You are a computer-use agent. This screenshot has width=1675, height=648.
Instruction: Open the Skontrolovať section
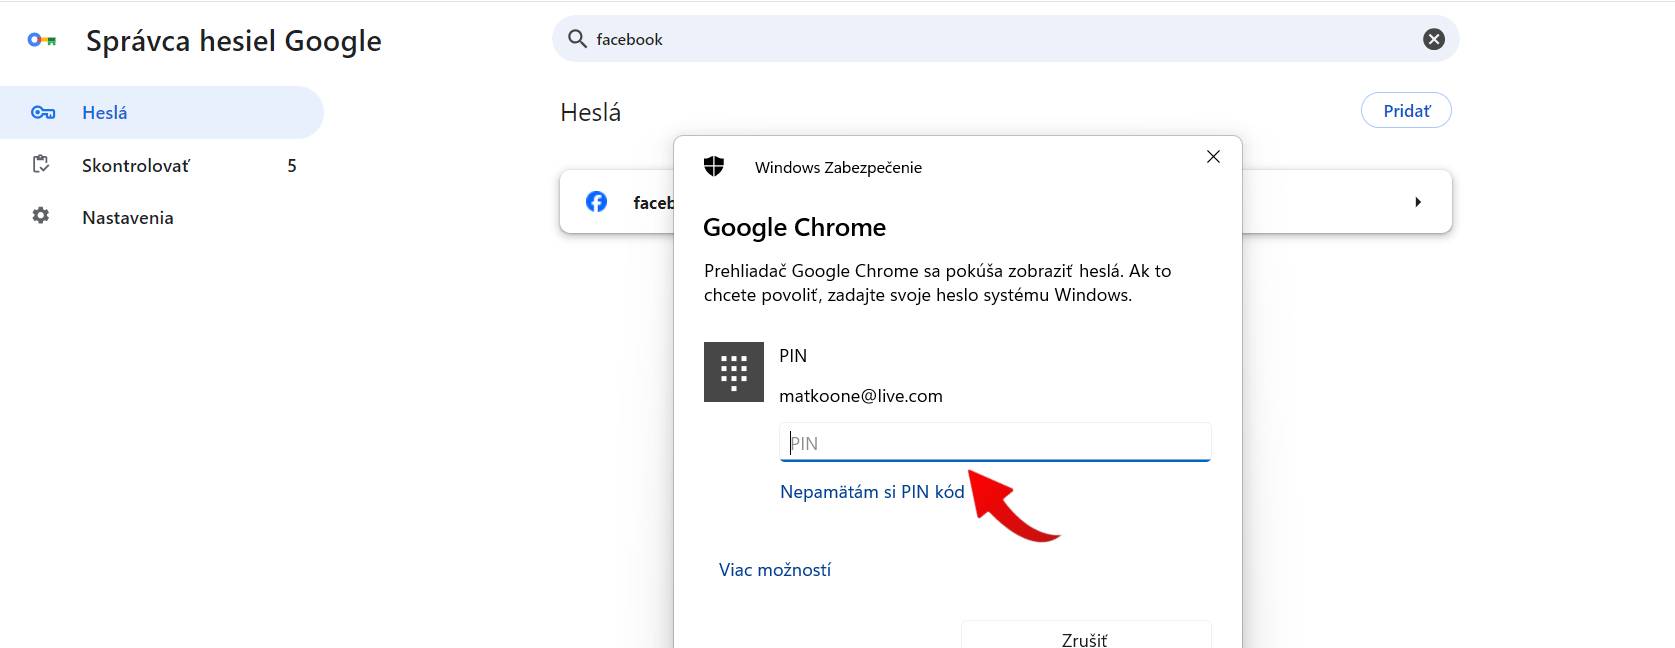click(162, 165)
